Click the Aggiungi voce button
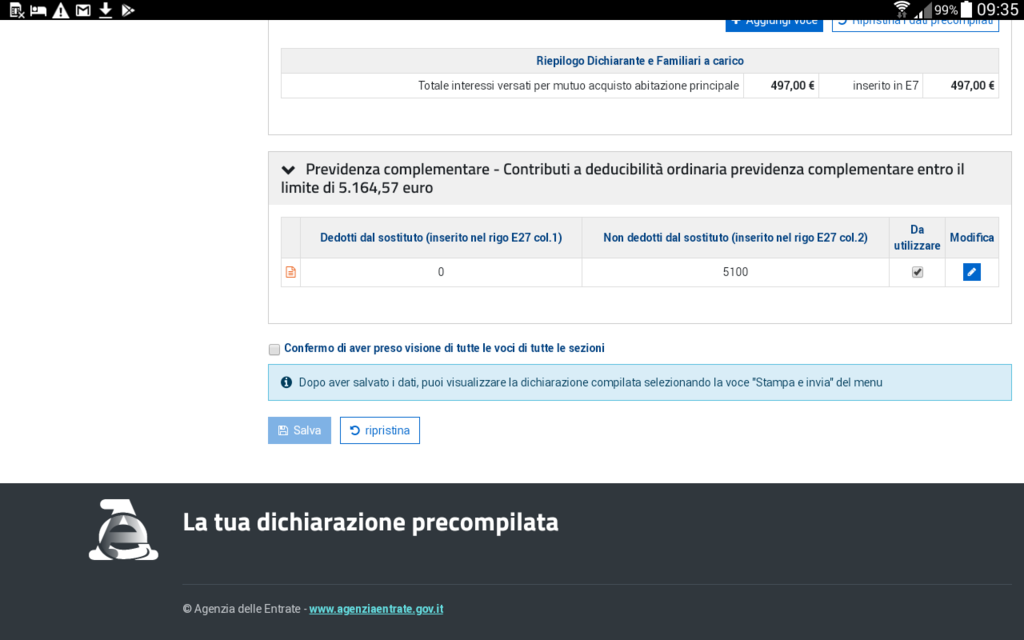1024x640 pixels. (774, 22)
